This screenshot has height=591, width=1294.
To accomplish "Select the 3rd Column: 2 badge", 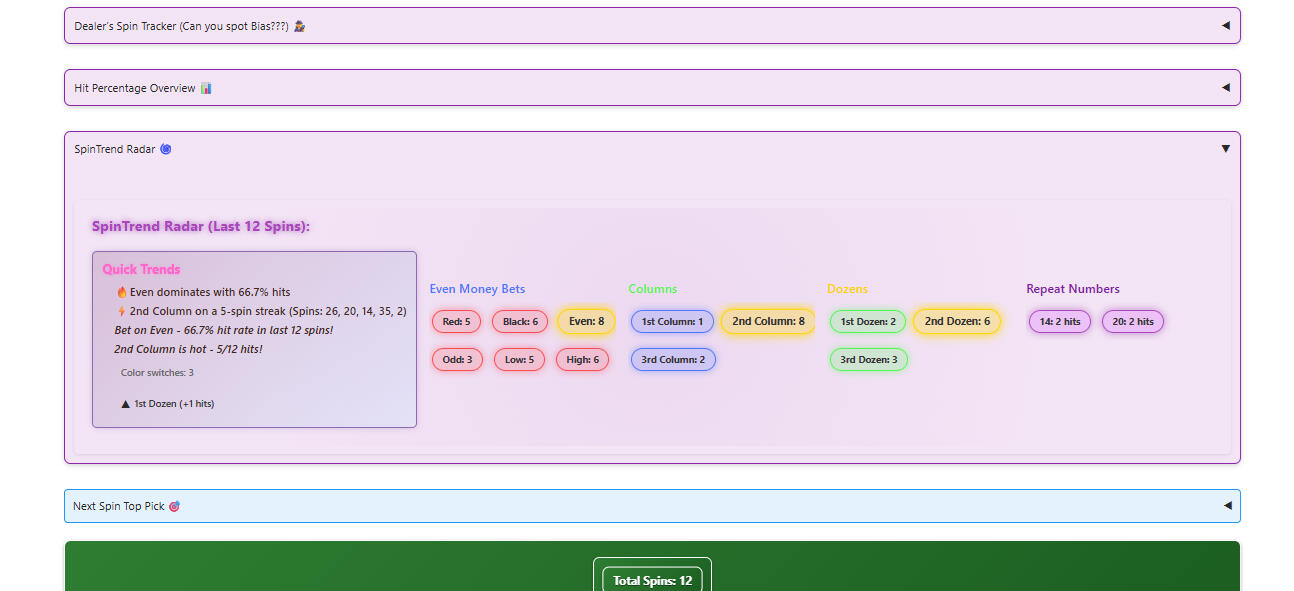I will pyautogui.click(x=673, y=360).
